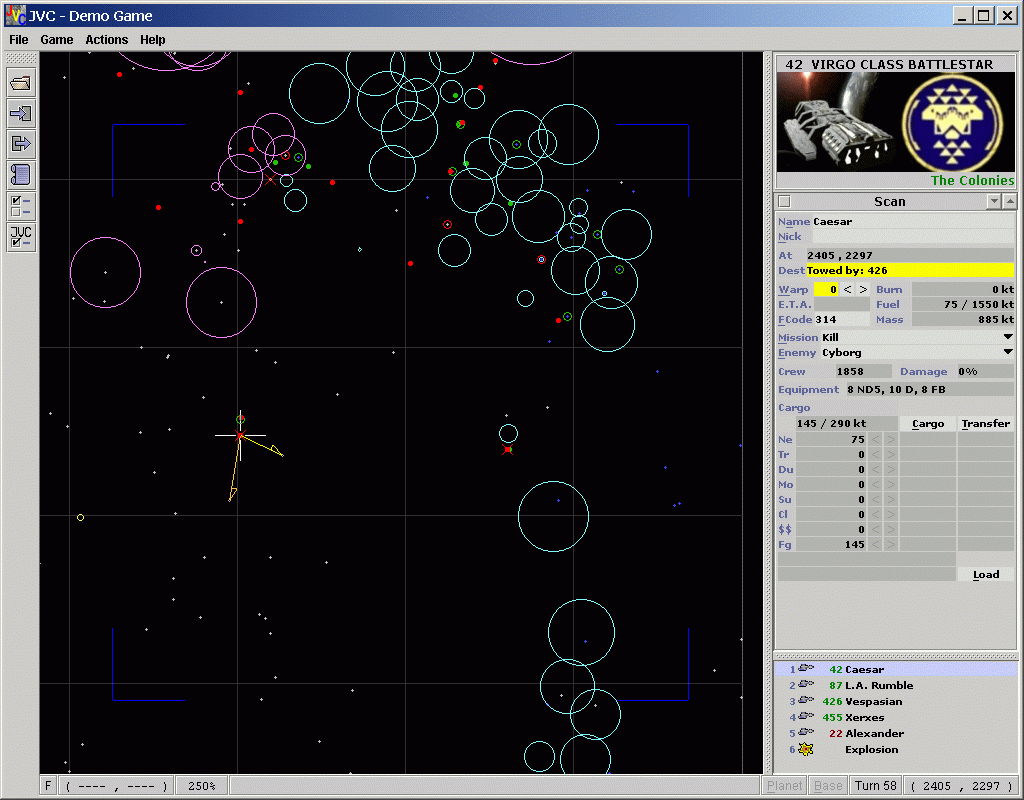Open the scroll messages icon in left toolbar
Image resolution: width=1024 pixels, height=800 pixels.
(21, 175)
